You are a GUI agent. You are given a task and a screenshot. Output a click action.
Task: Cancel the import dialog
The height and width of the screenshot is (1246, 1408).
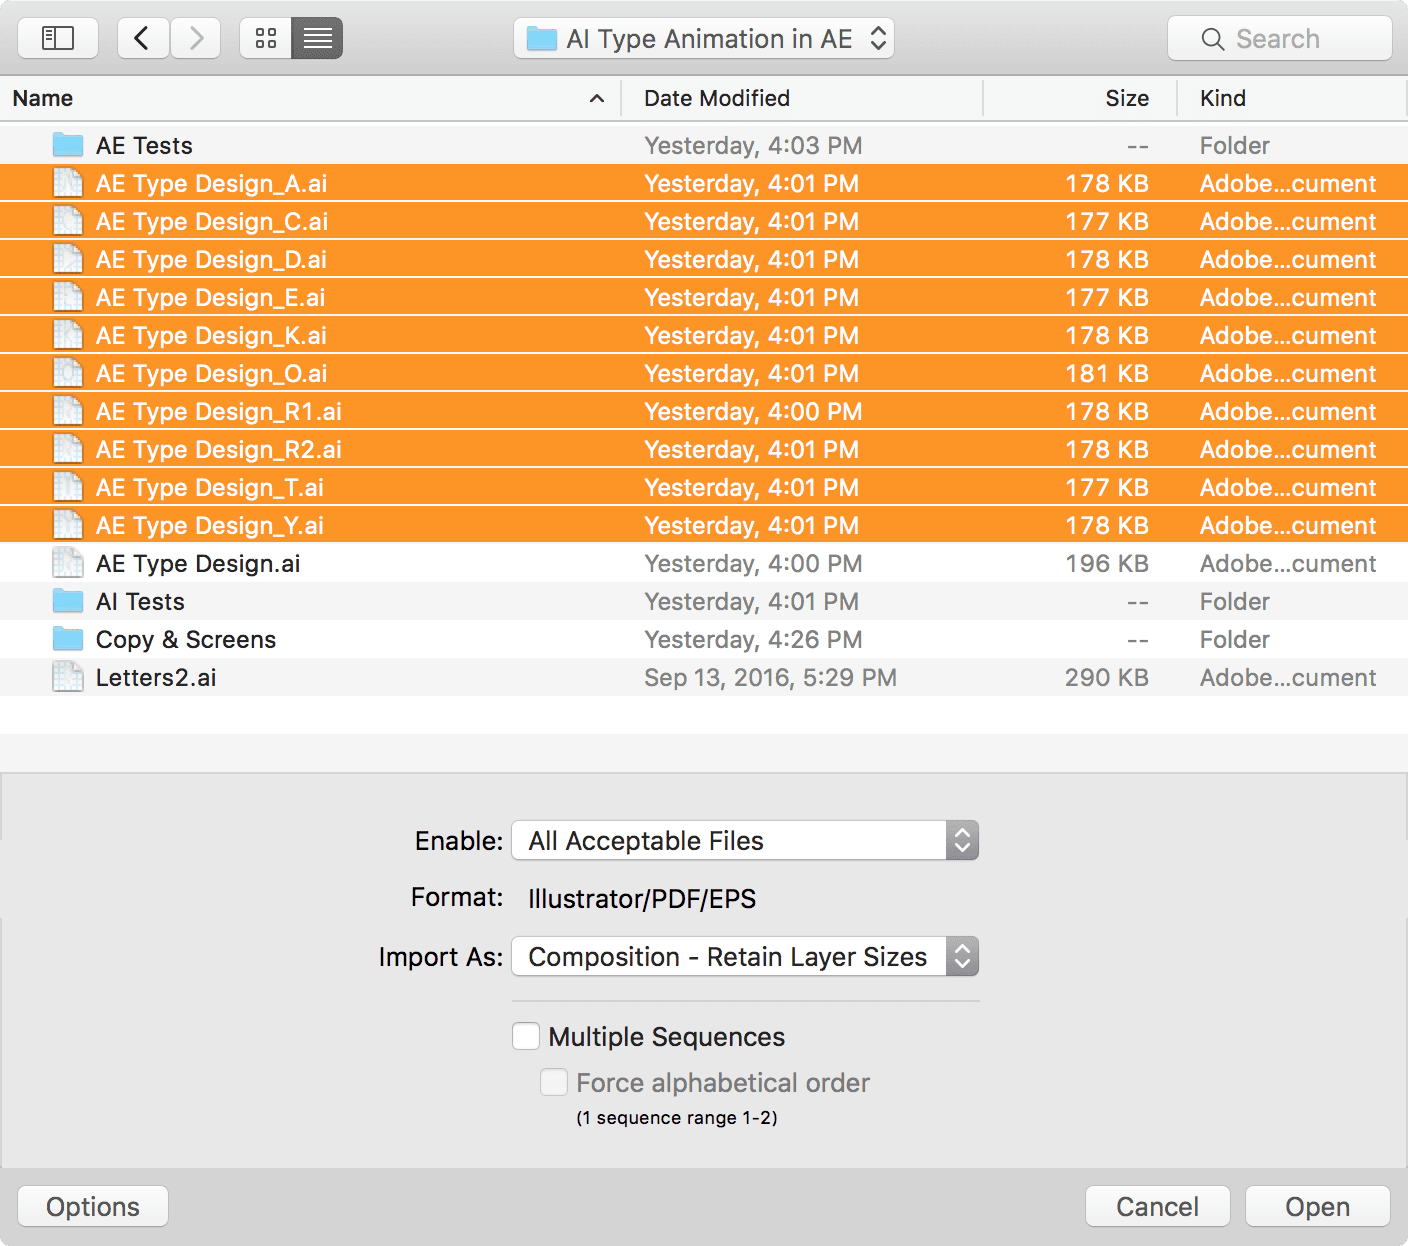click(x=1157, y=1206)
